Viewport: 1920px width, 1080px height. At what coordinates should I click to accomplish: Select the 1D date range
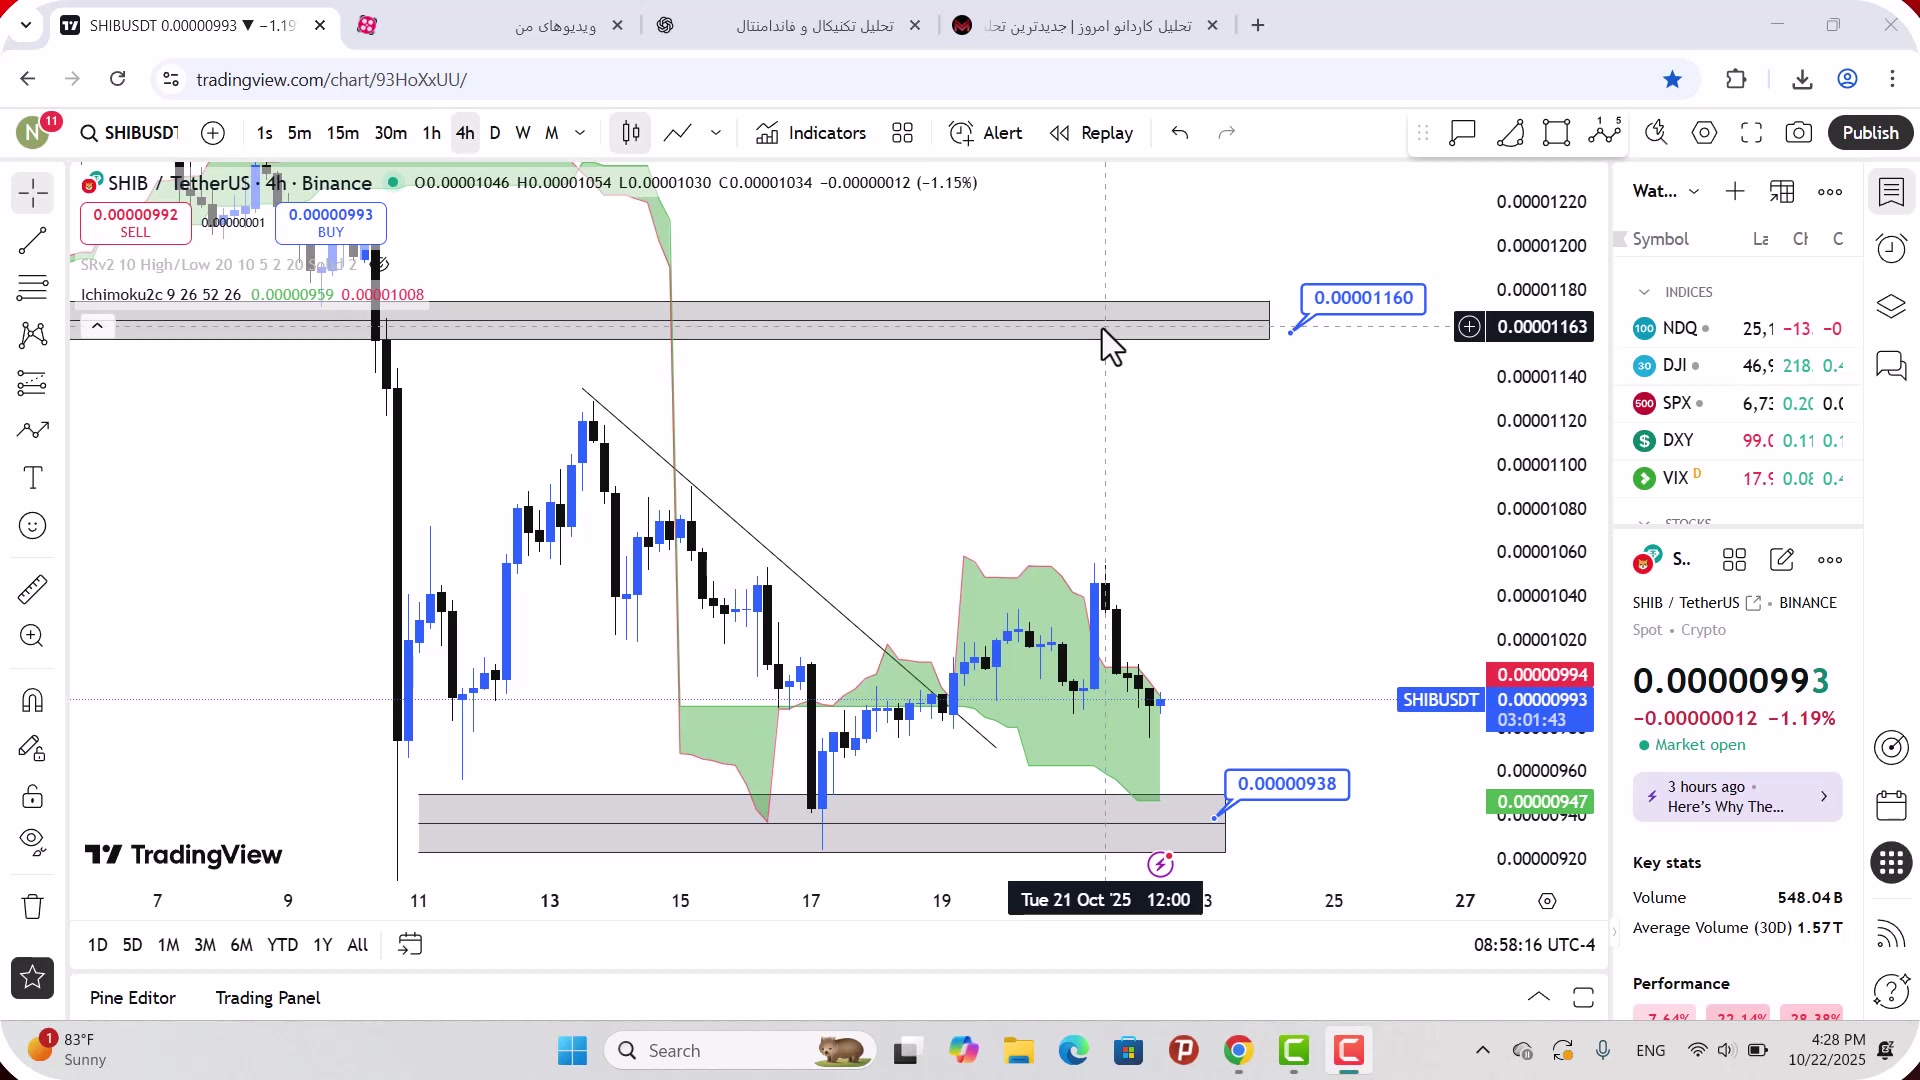pos(97,945)
